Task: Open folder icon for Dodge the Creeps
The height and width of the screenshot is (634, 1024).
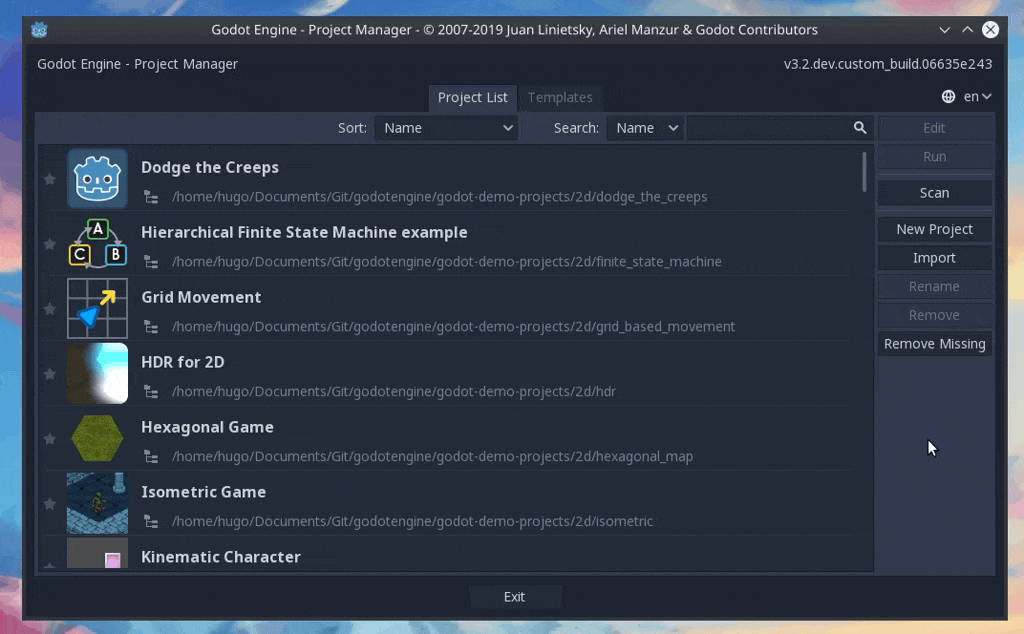Action: (x=151, y=197)
